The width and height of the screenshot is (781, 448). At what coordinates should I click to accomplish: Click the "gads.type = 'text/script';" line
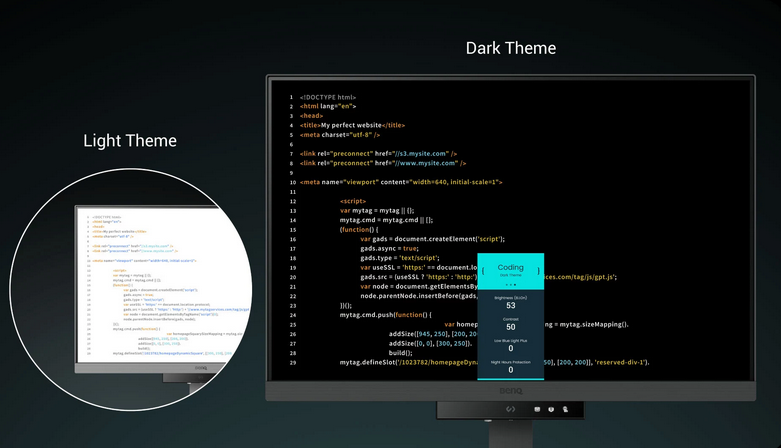(400, 258)
